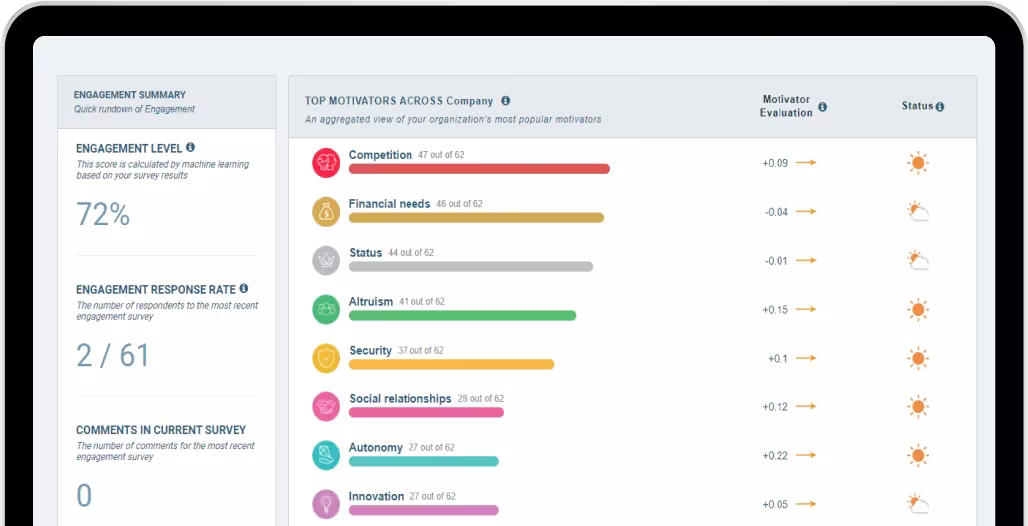Click the purple Innovation lightbulb icon
The height and width of the screenshot is (526, 1028).
tap(326, 504)
